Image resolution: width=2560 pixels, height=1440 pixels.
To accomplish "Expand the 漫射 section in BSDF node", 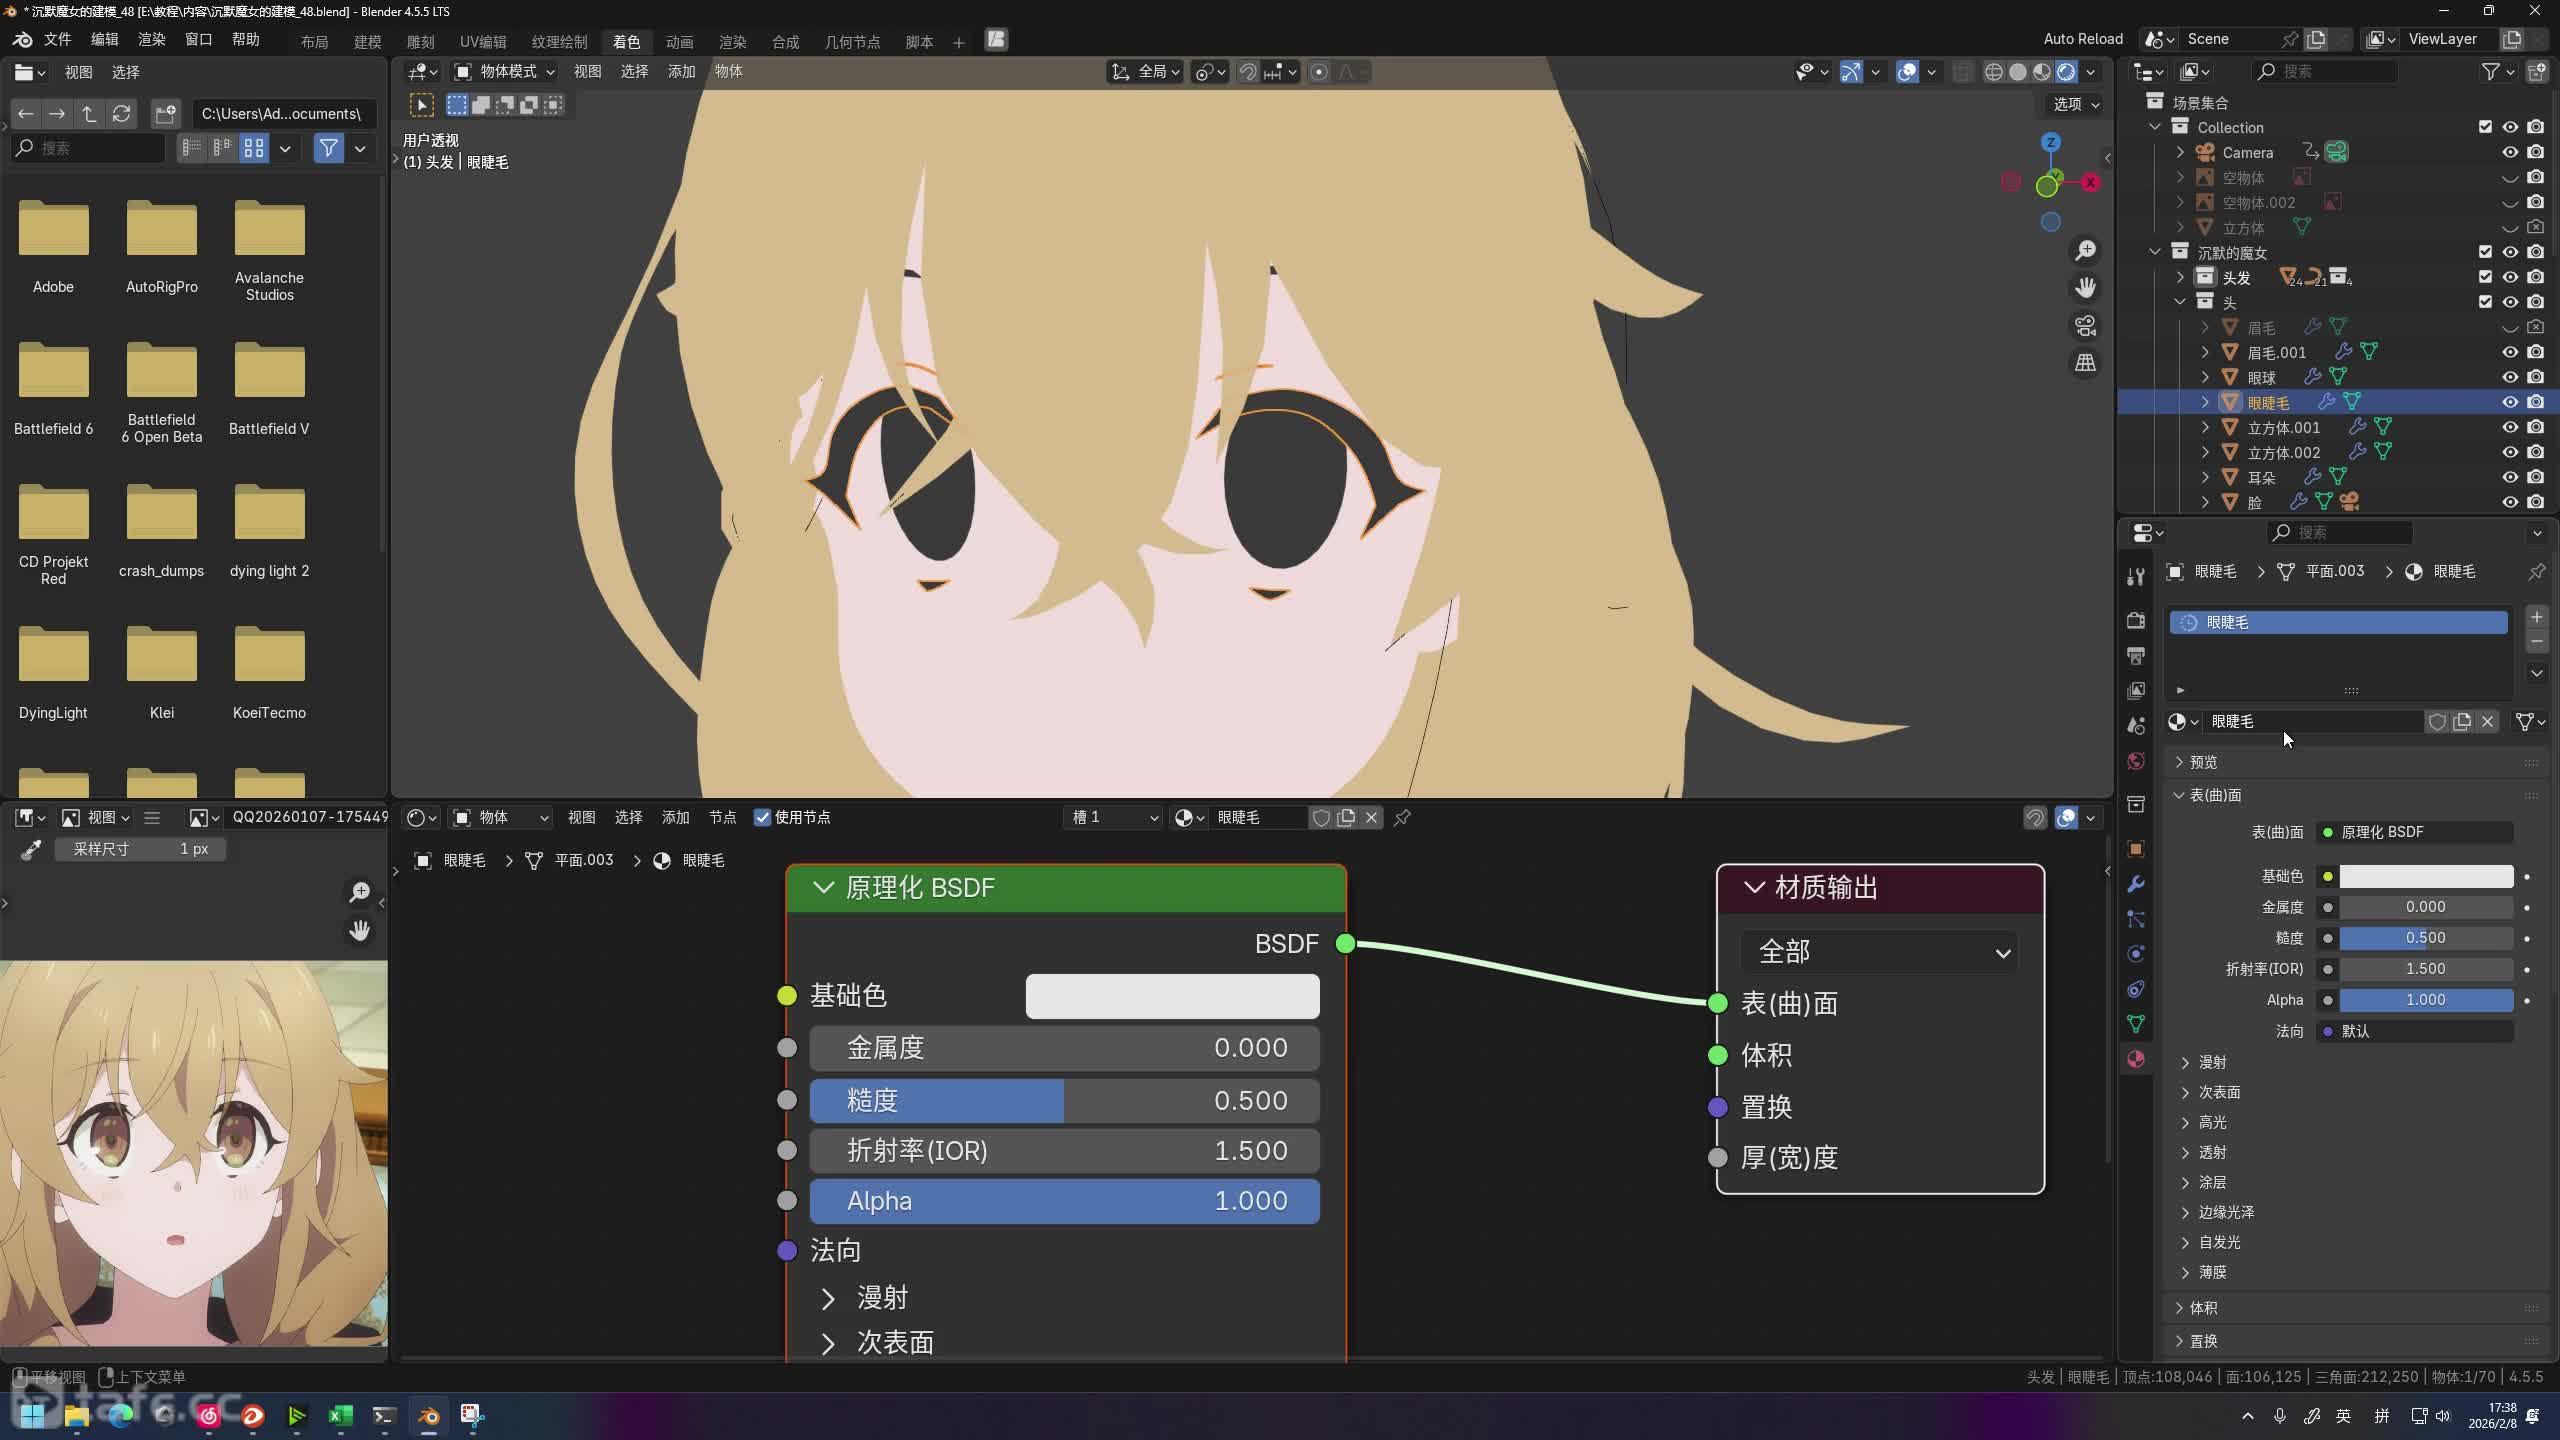I will 828,1298.
